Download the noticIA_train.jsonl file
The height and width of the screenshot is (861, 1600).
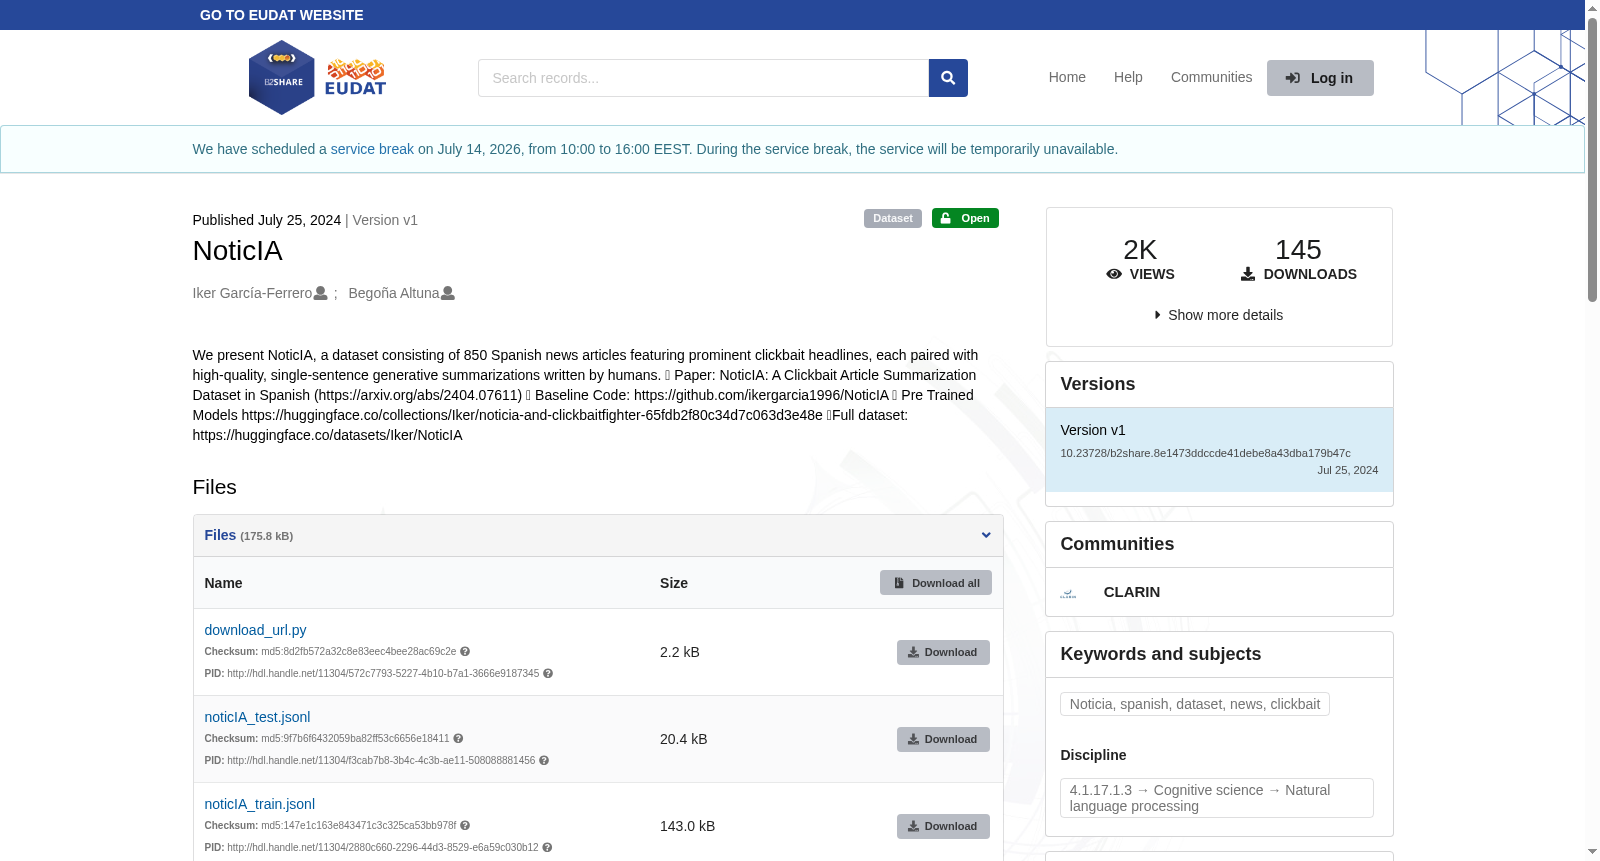(943, 826)
